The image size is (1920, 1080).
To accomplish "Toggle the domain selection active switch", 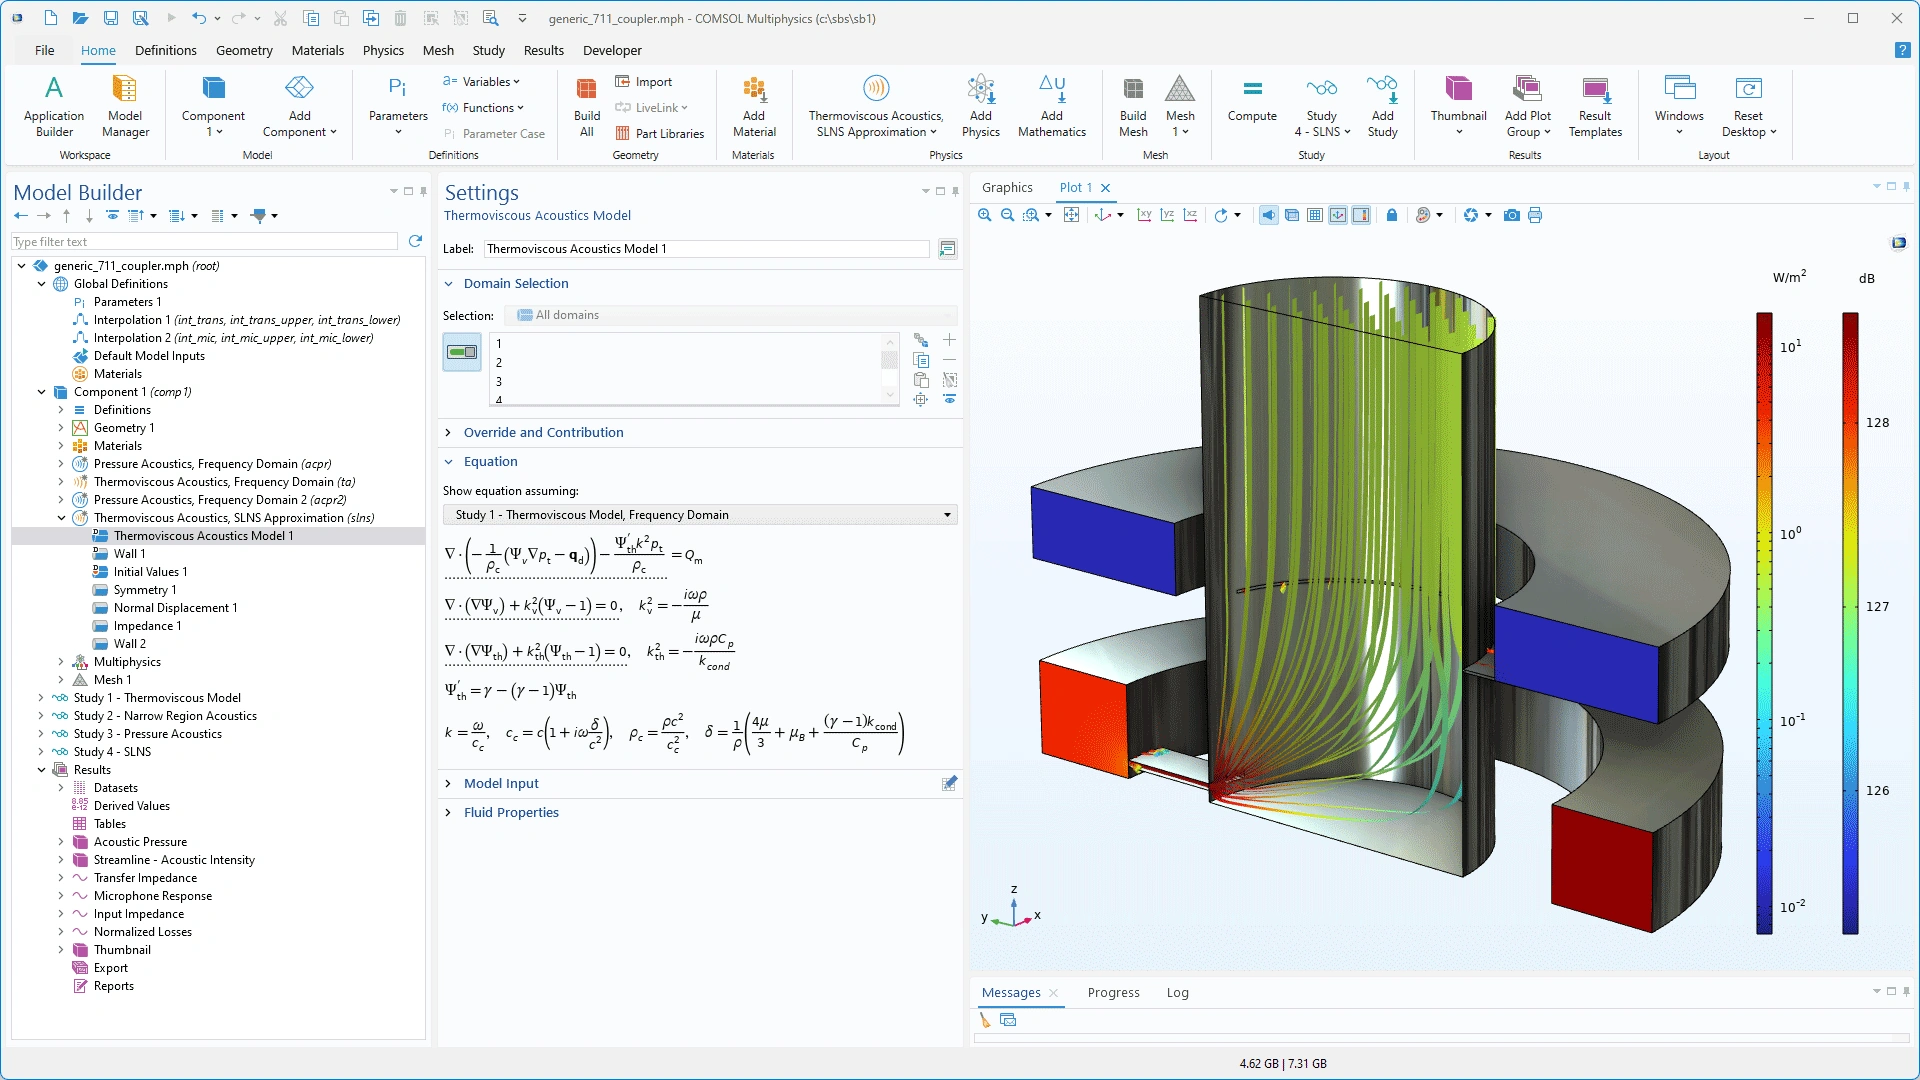I will (462, 352).
